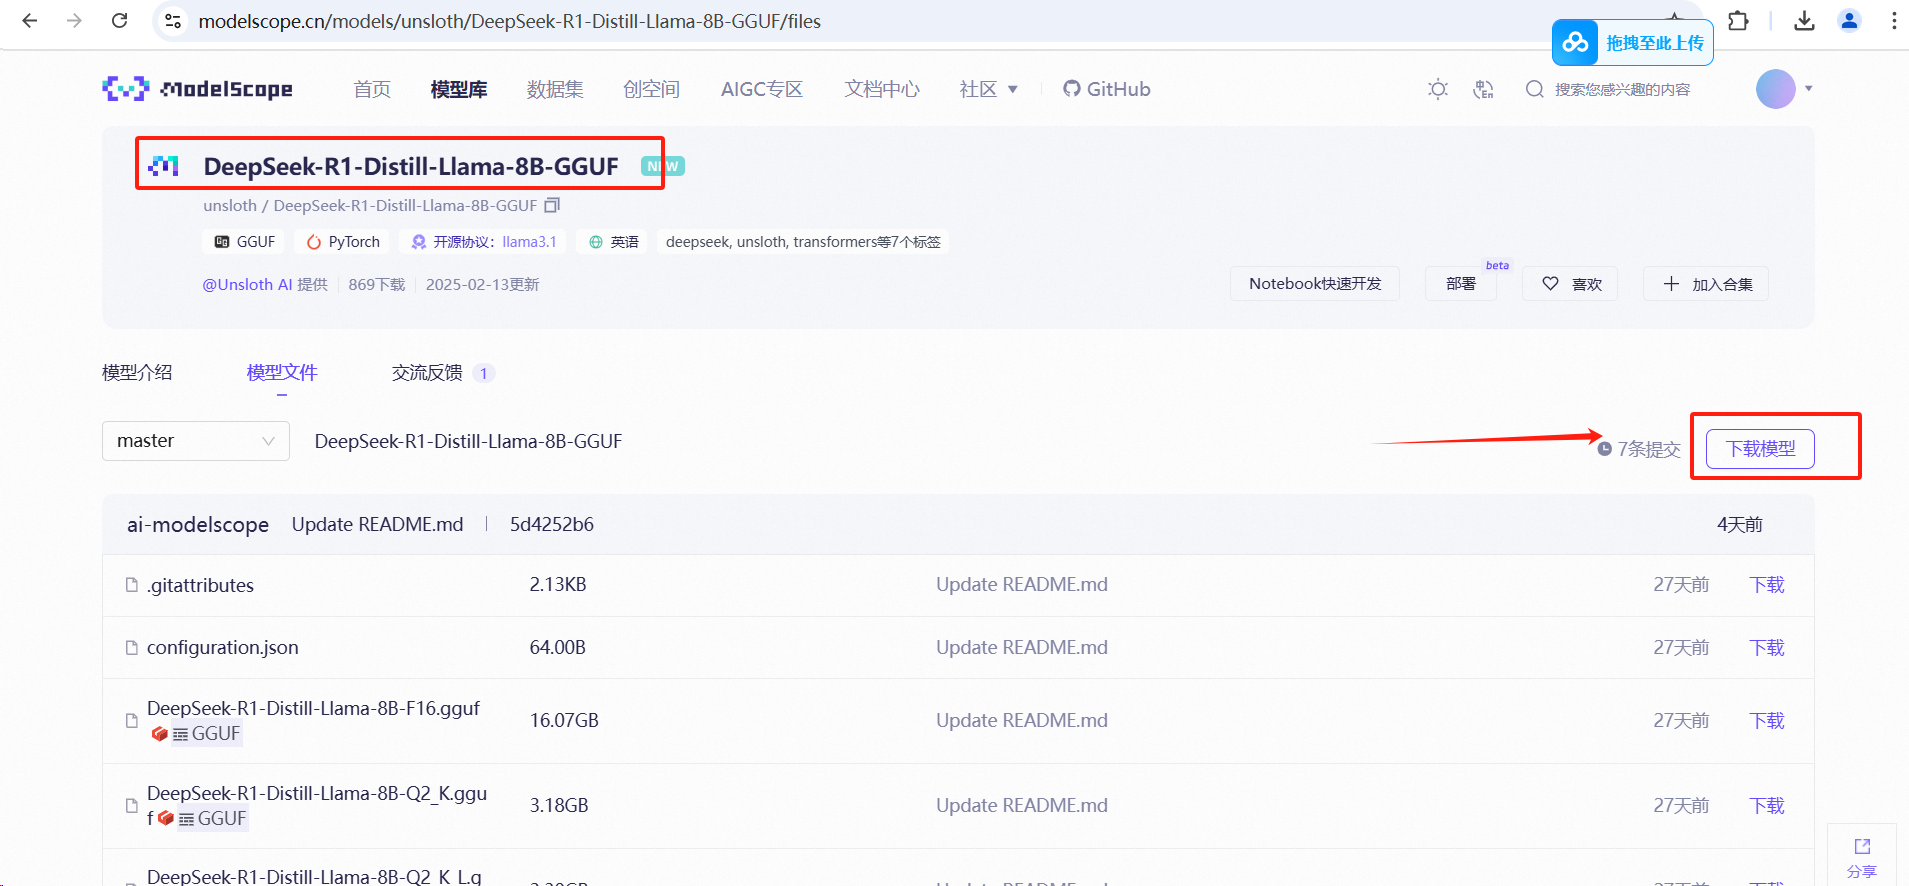
Task: Click the 拖拽至此上传 cloud upload badge
Action: click(1632, 42)
